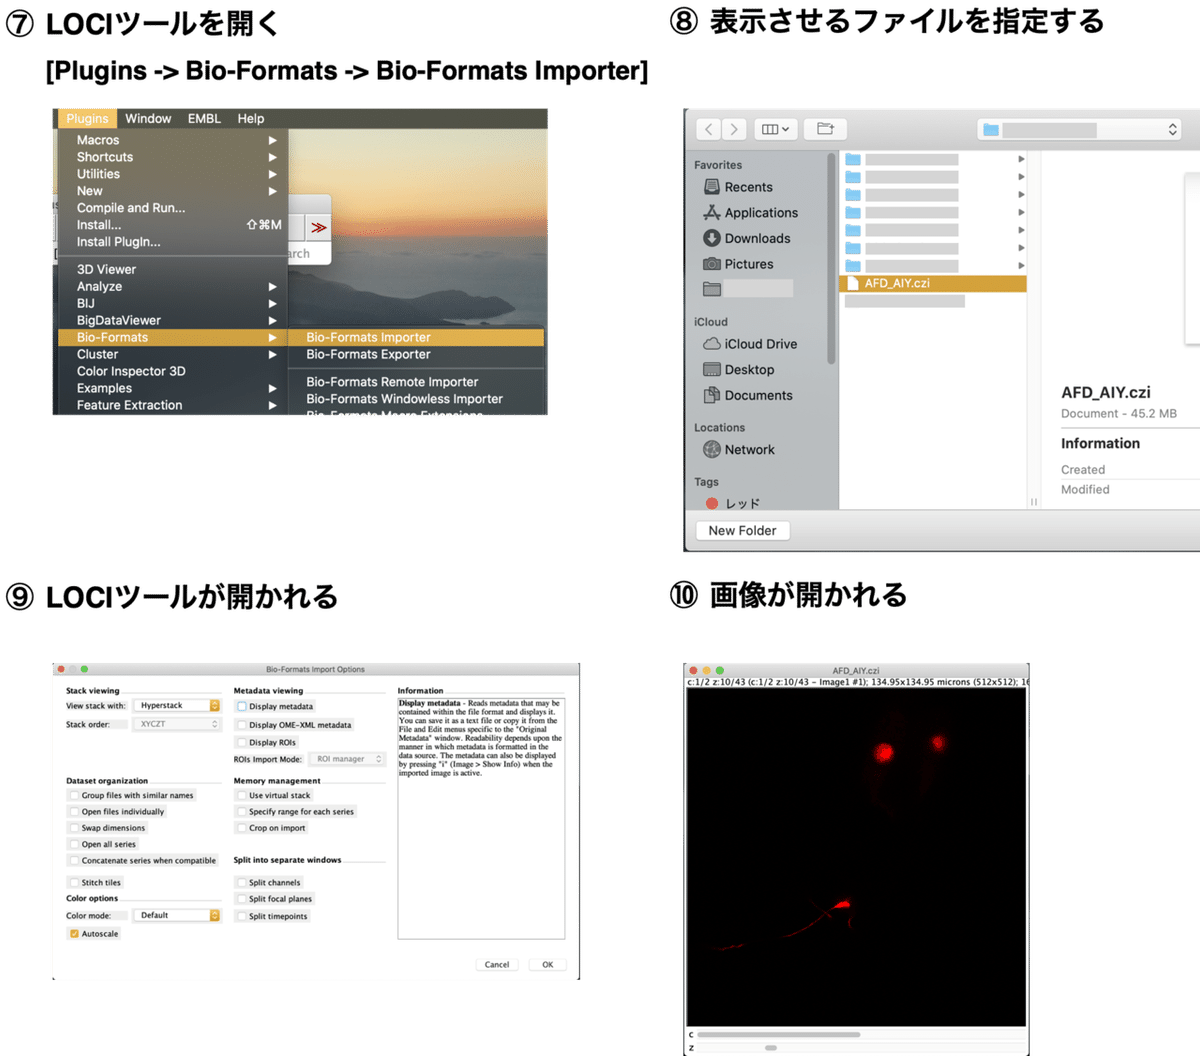Viewport: 1200px width, 1056px height.
Task: Expand the Utilities submenu
Action: [173, 174]
